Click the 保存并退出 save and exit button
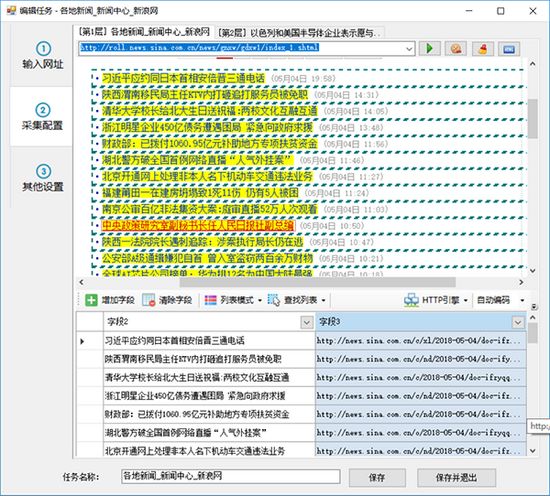The height and width of the screenshot is (496, 550). (456, 477)
